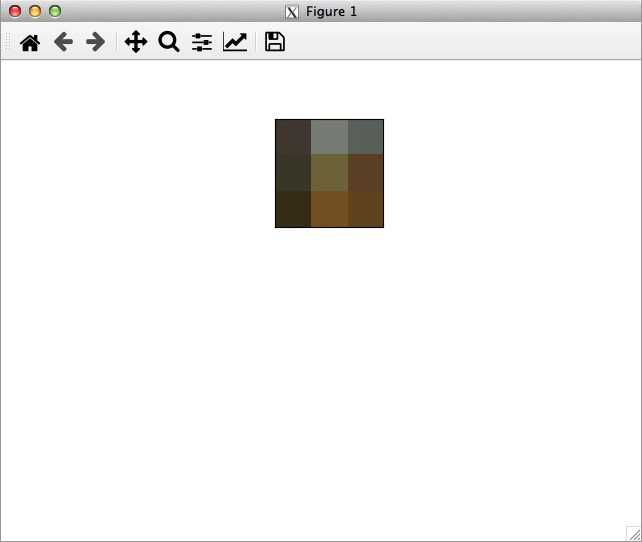Click the Home reset view icon
The width and height of the screenshot is (642, 542).
[x=30, y=42]
